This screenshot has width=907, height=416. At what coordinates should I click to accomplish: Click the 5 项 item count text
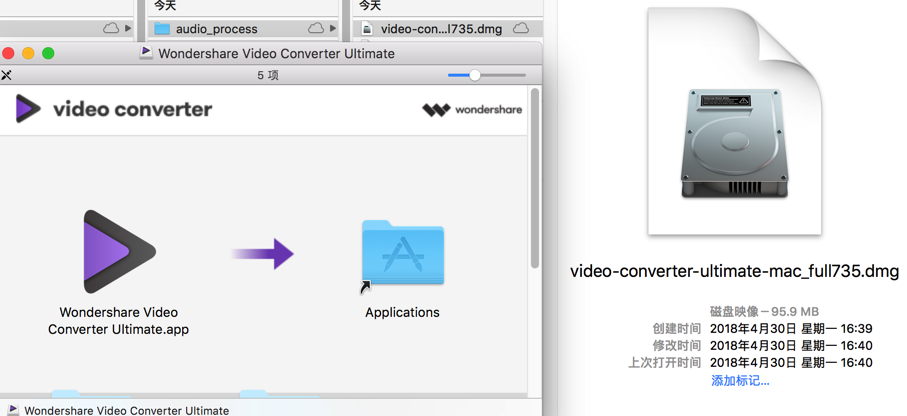tap(268, 75)
